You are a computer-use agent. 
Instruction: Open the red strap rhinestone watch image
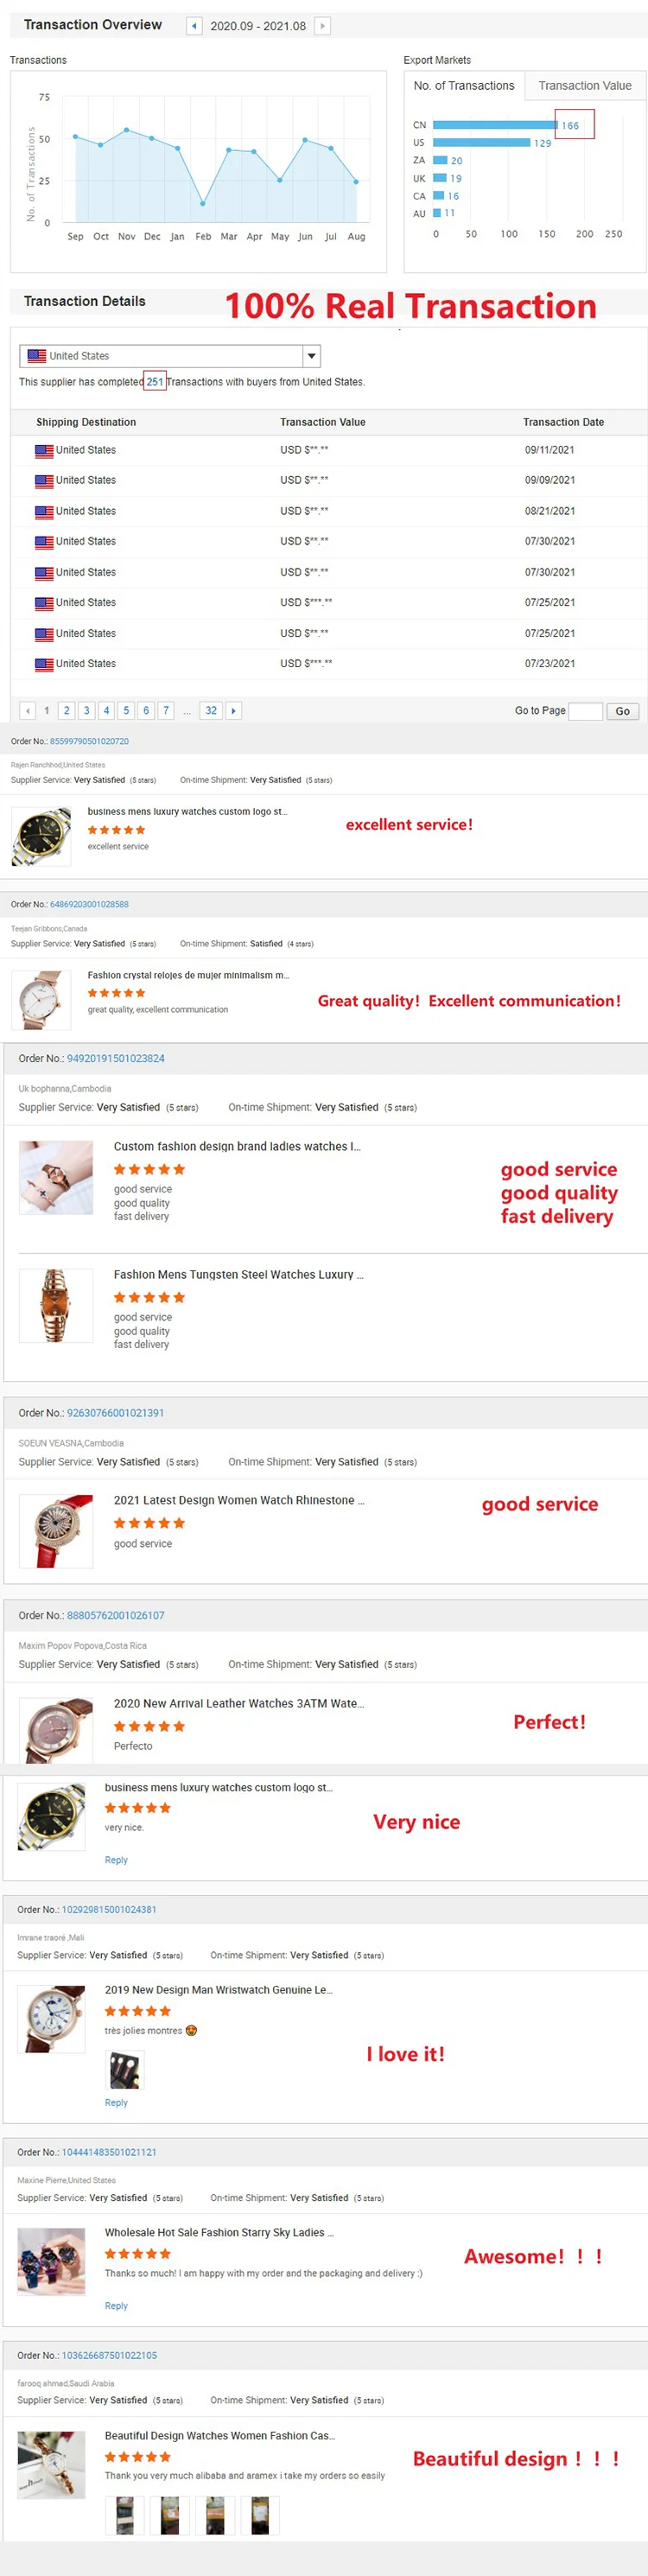(x=56, y=1532)
